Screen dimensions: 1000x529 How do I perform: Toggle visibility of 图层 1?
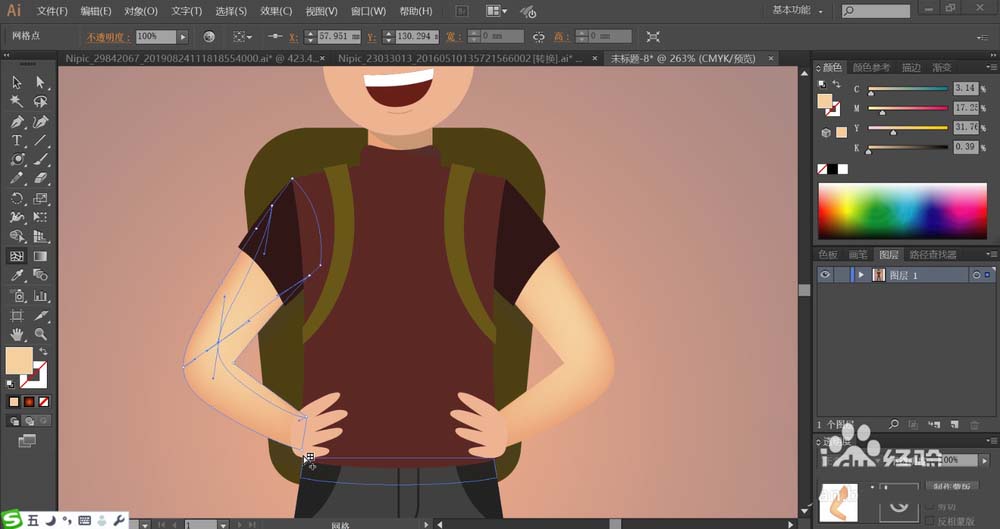(824, 275)
